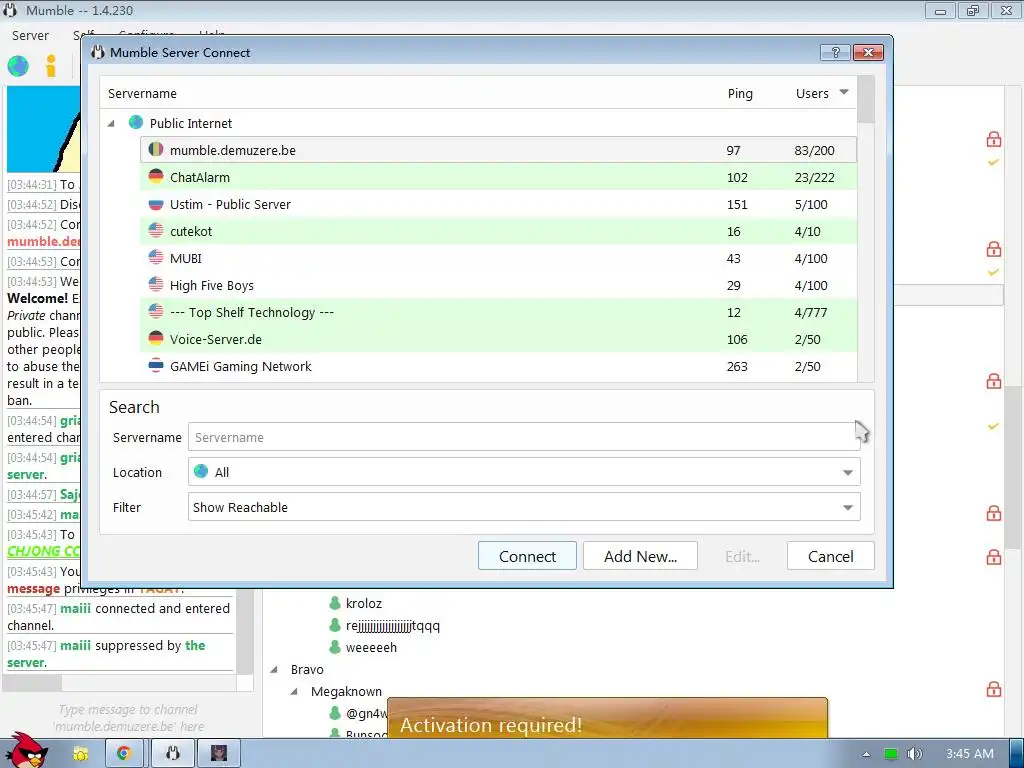Click the taskbar icon with a portrait
Screen dimensions: 1024x768
219,754
